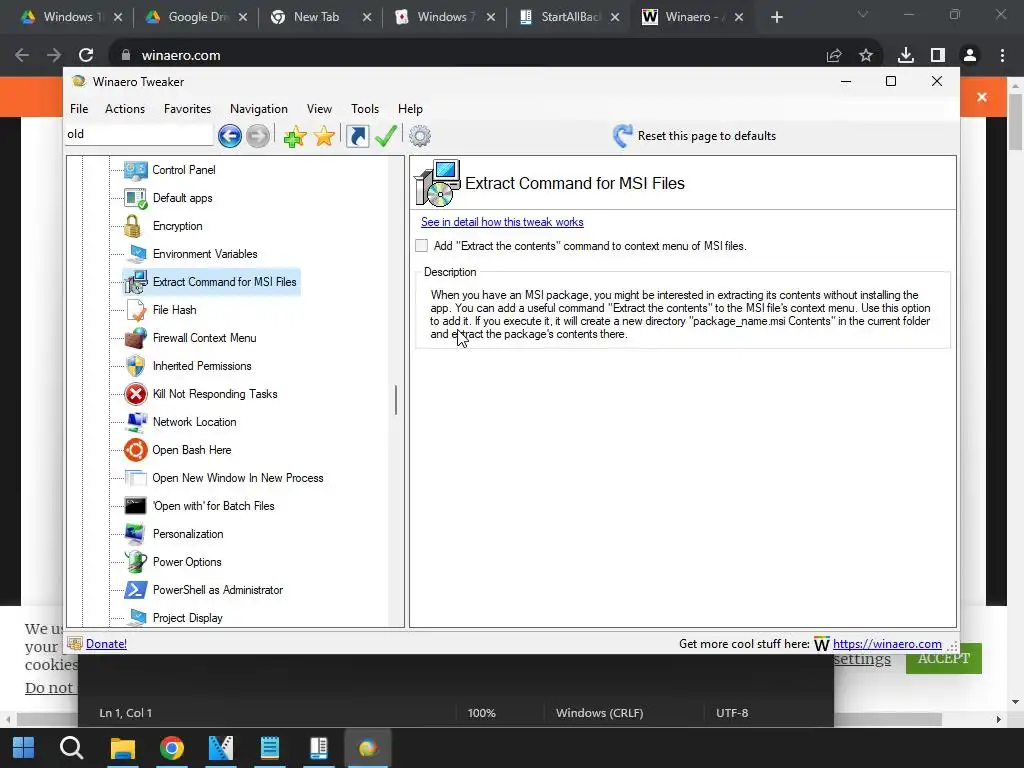Open the Windows Start menu
The width and height of the screenshot is (1024, 768).
coord(24,748)
